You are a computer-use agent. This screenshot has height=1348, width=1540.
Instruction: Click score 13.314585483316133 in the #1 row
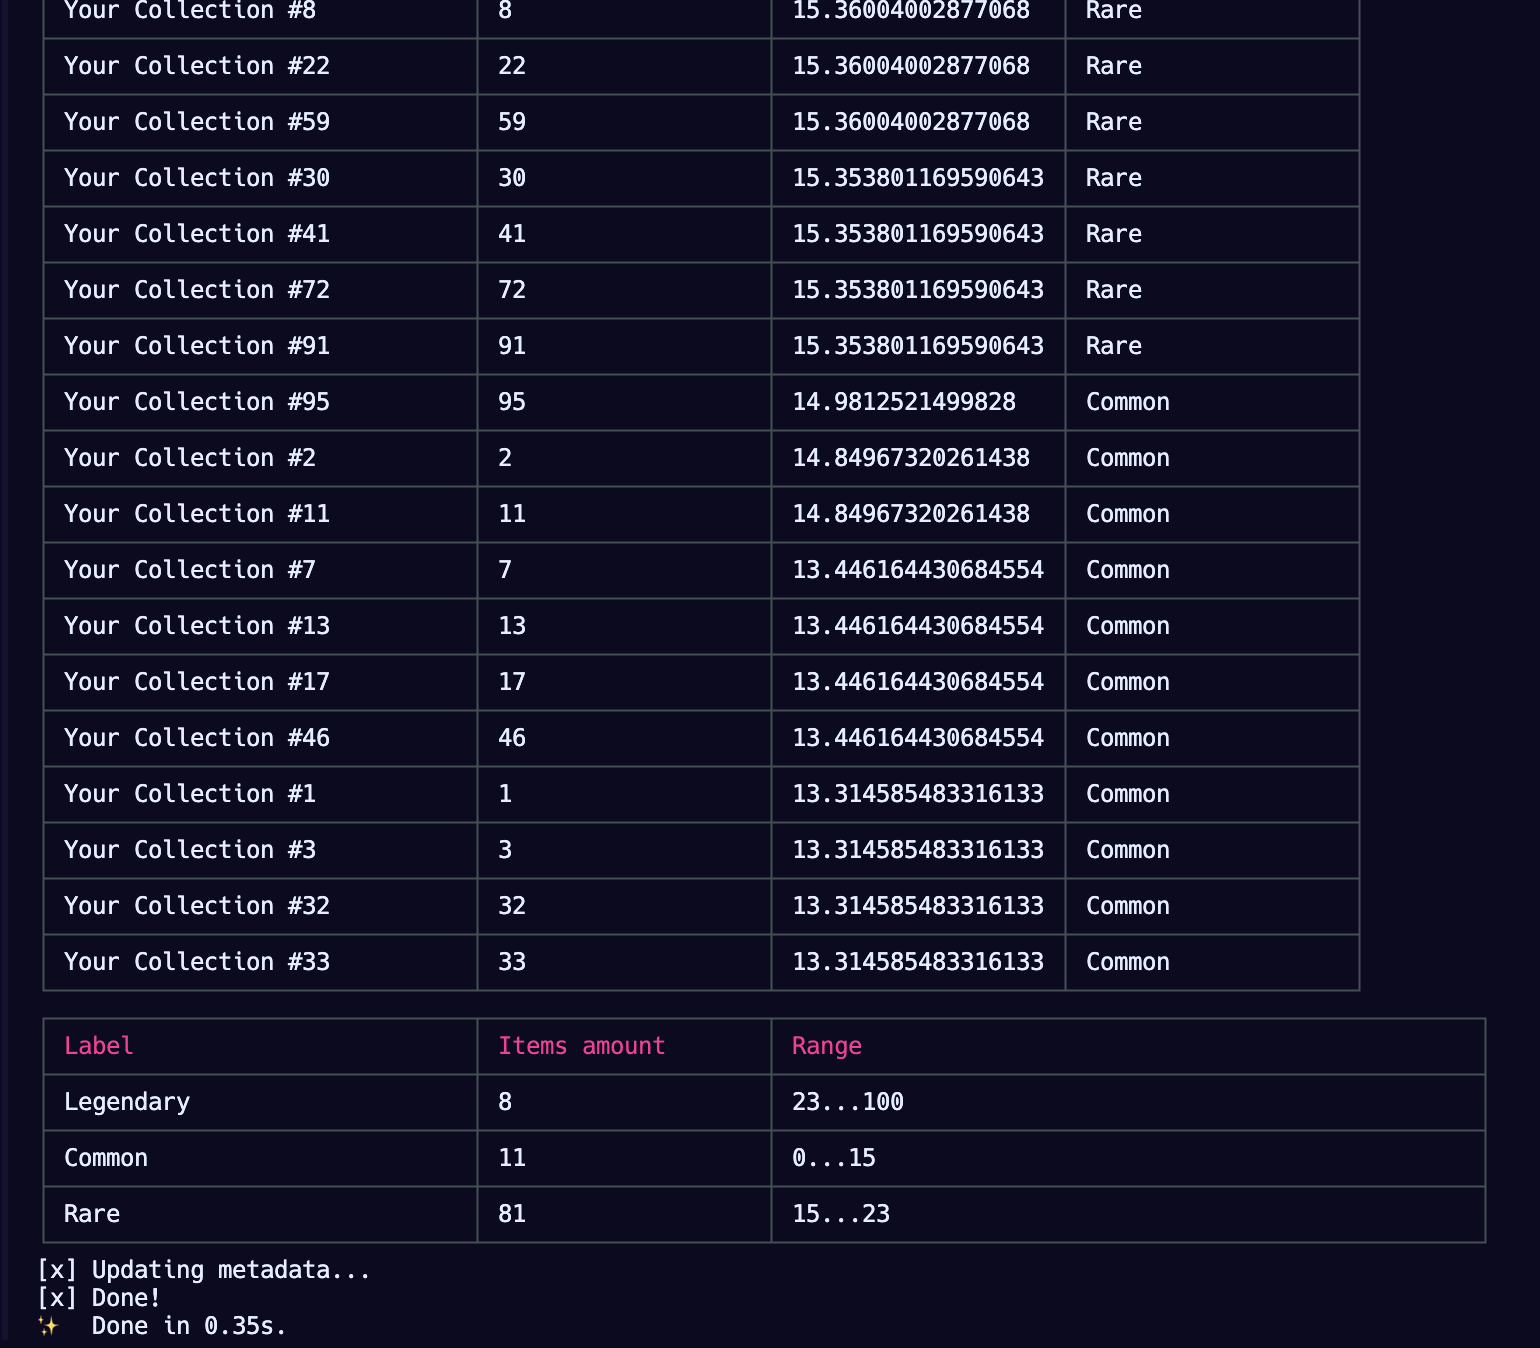(918, 794)
